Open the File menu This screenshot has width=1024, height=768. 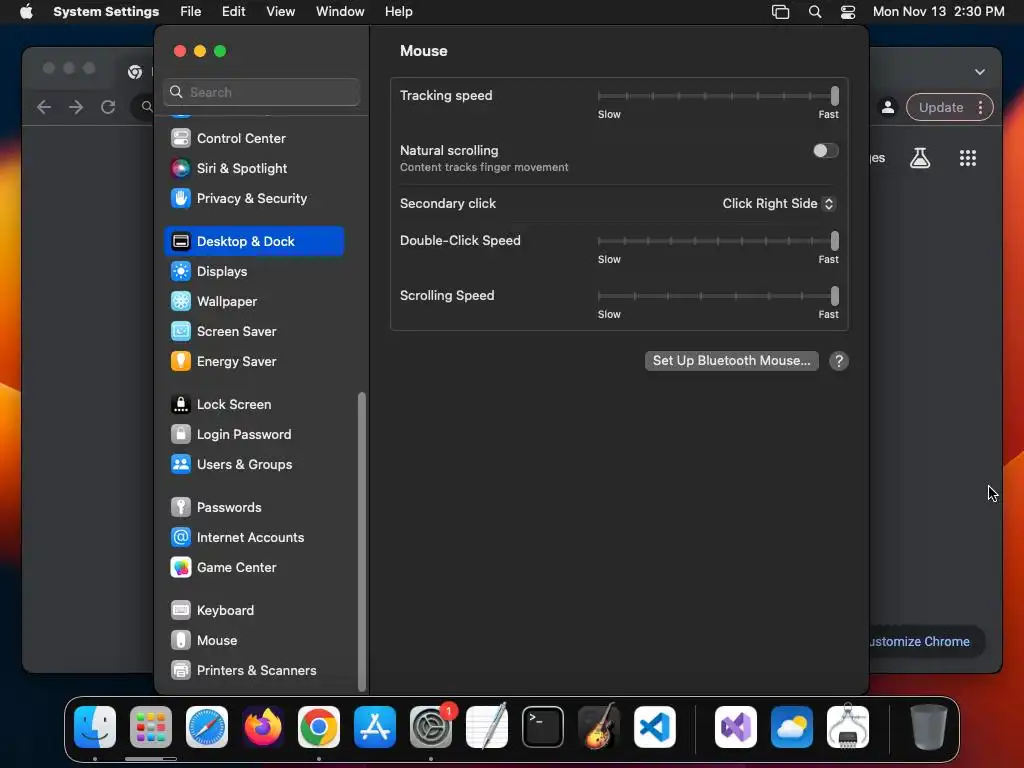pos(191,12)
